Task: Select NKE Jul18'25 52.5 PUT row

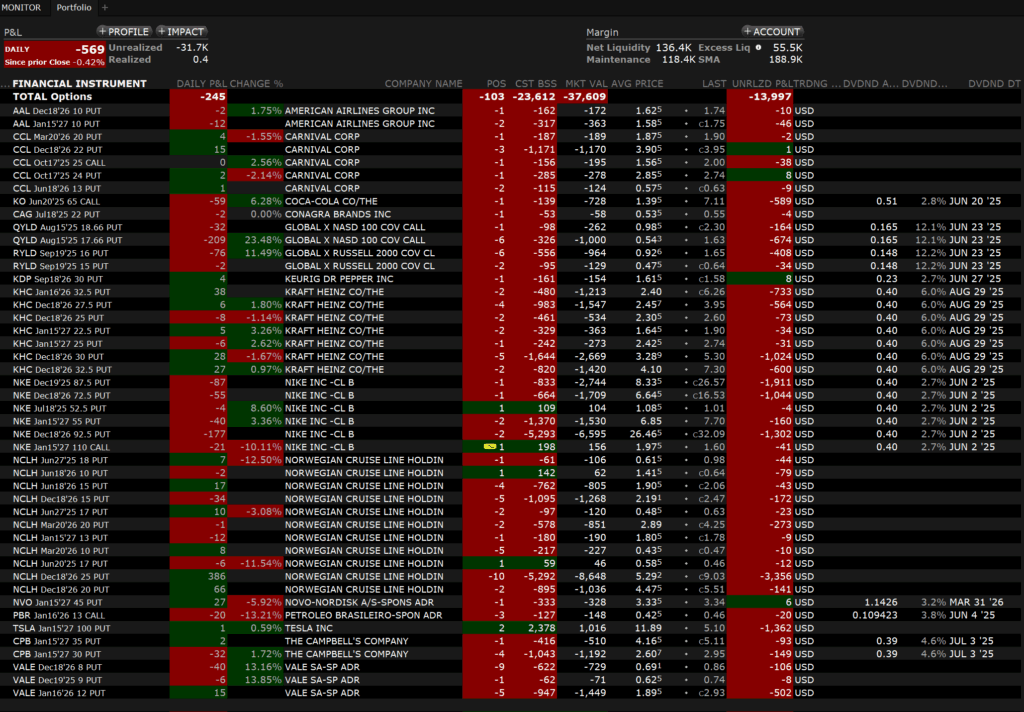Action: (511, 408)
